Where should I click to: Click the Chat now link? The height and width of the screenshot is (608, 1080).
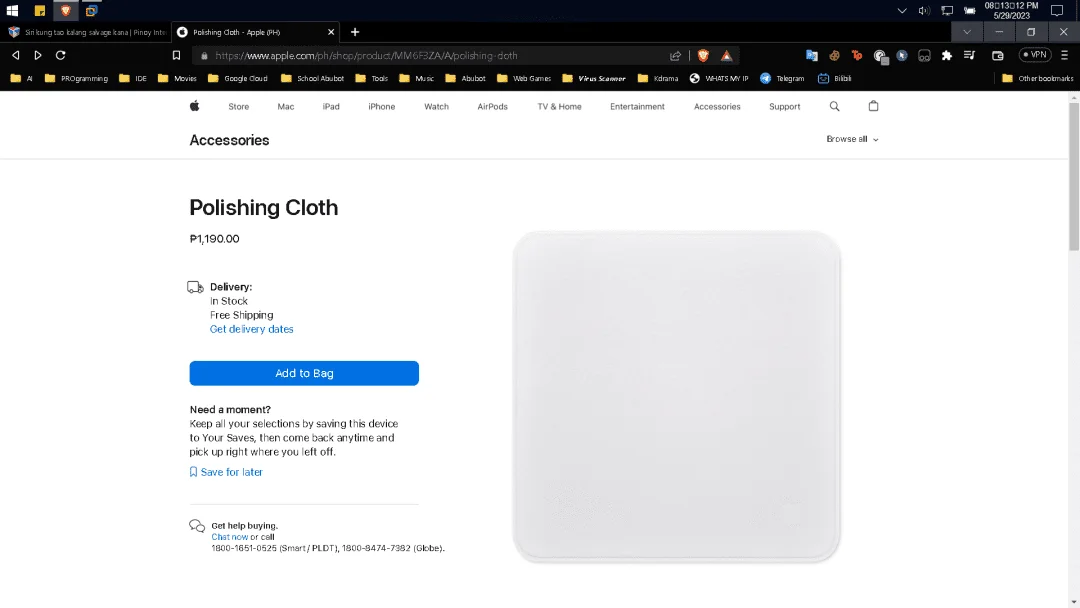(229, 537)
